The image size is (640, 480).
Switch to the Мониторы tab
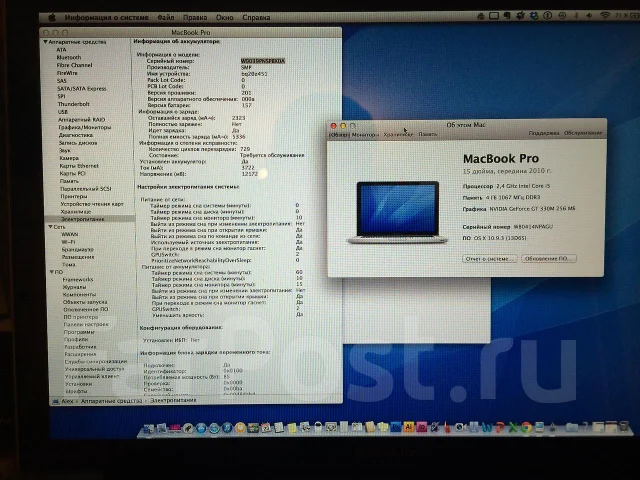pyautogui.click(x=365, y=134)
